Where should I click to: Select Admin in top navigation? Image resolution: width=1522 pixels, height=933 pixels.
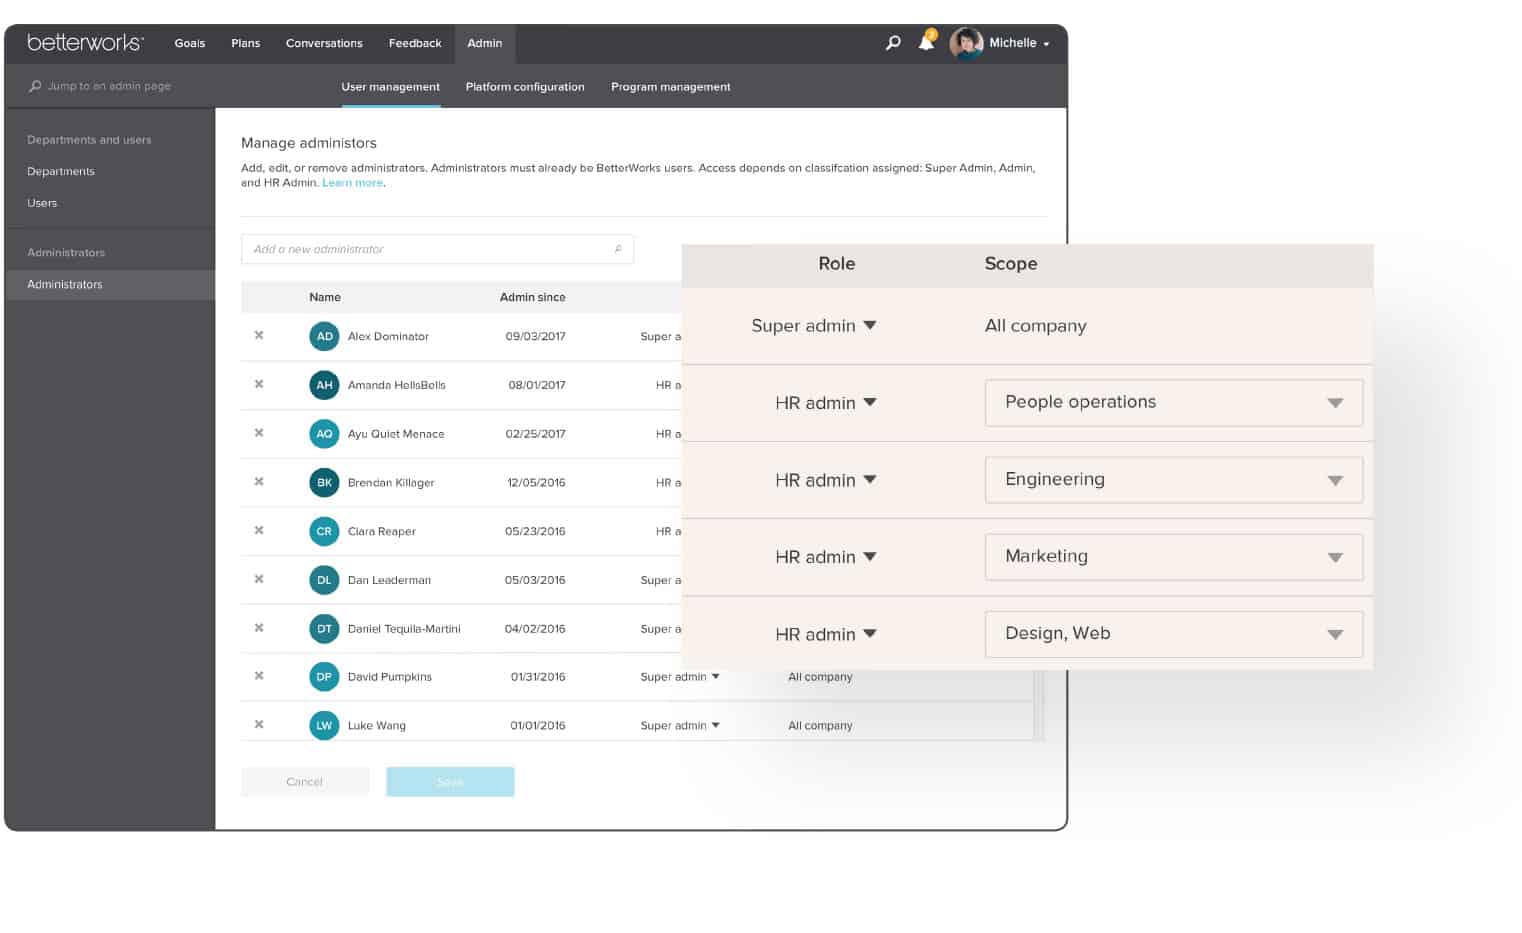coord(485,43)
